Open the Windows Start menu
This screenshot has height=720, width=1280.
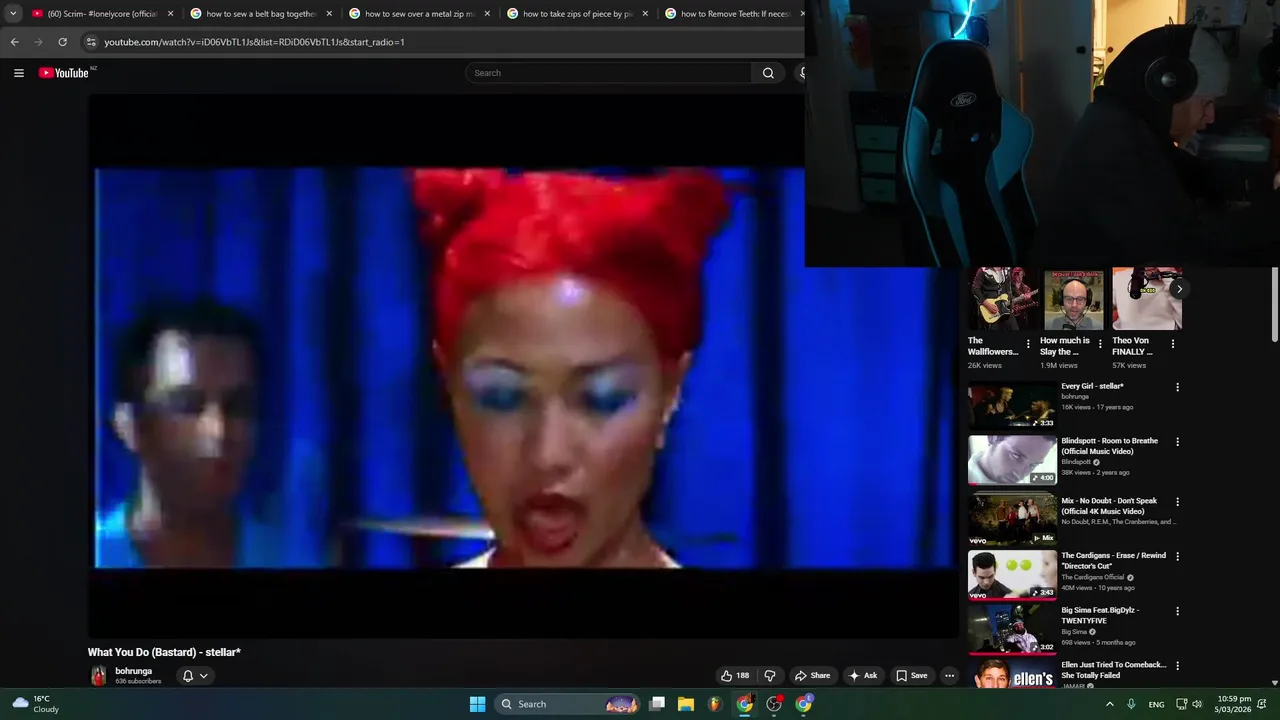[x=477, y=704]
